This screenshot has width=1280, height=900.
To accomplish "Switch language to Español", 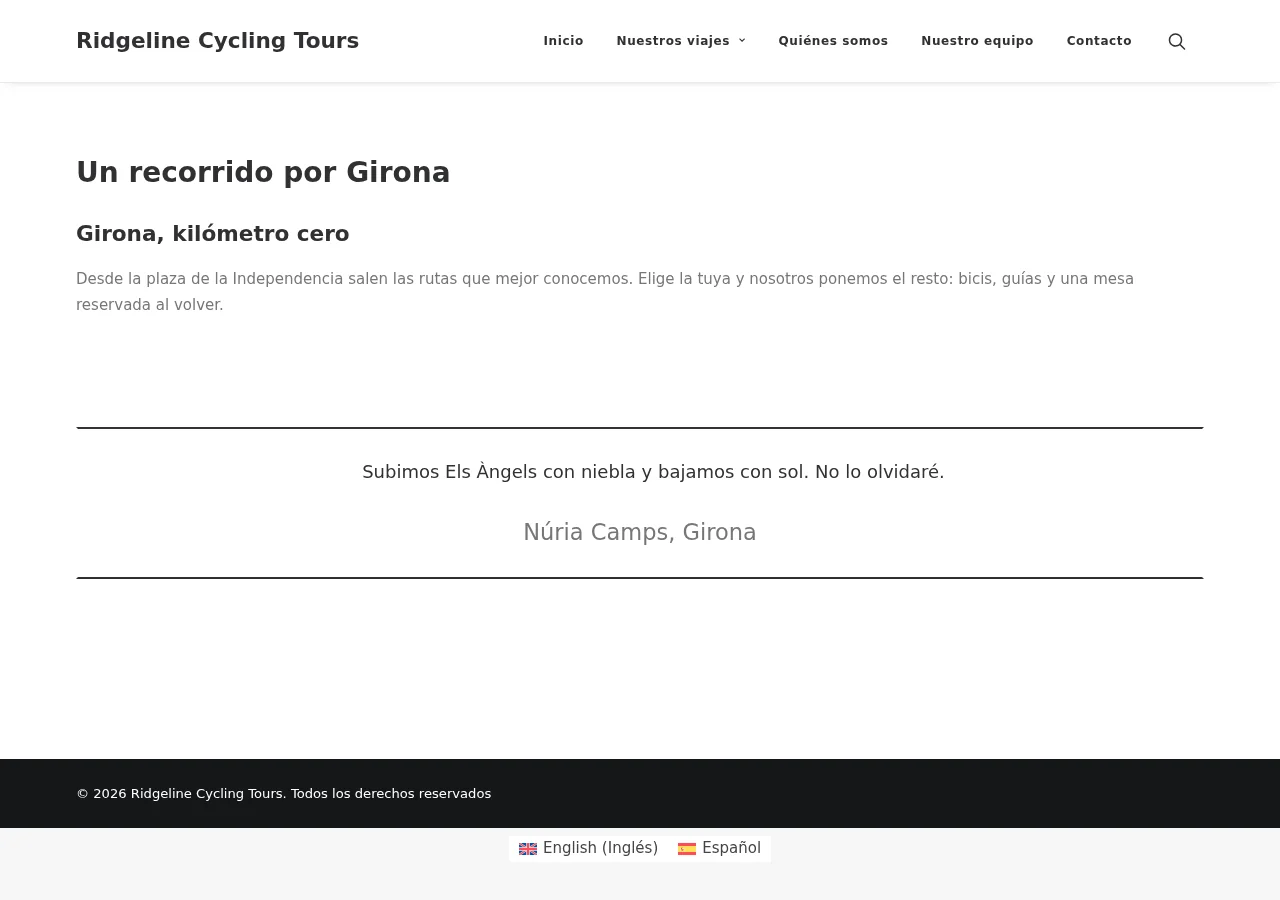I will click(720, 848).
